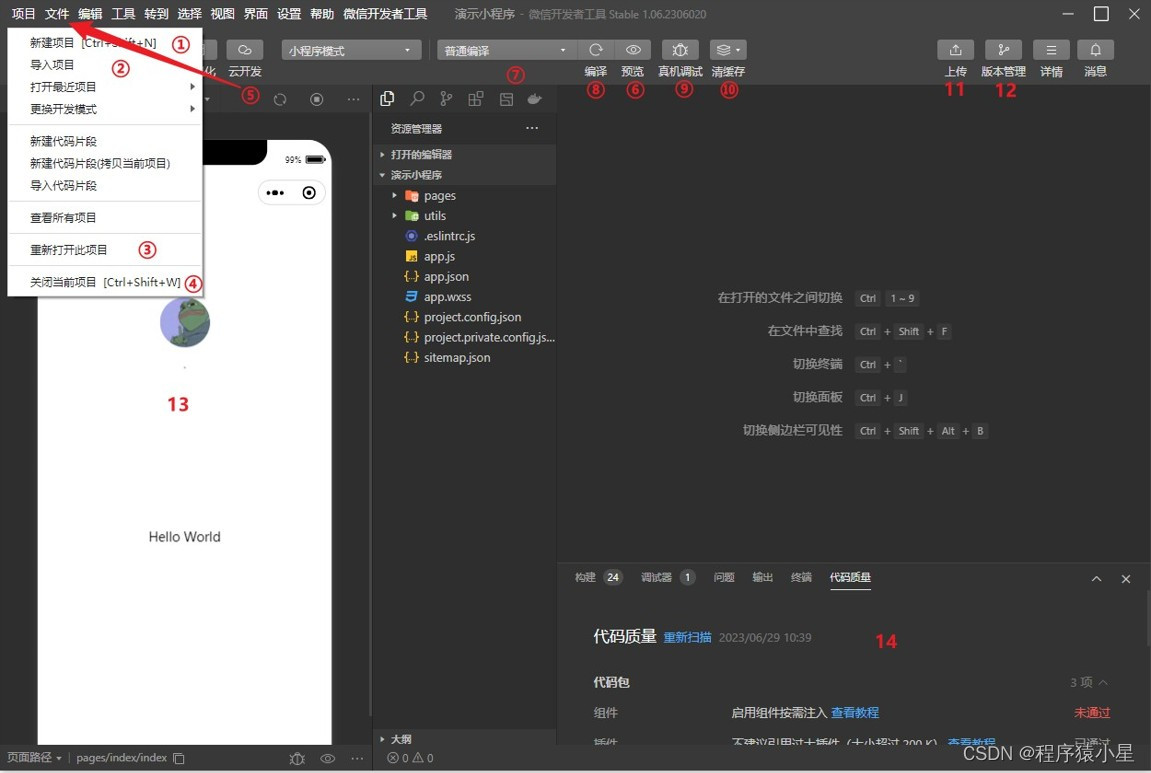Open resource manager more options dots
The image size is (1151, 773).
532,128
